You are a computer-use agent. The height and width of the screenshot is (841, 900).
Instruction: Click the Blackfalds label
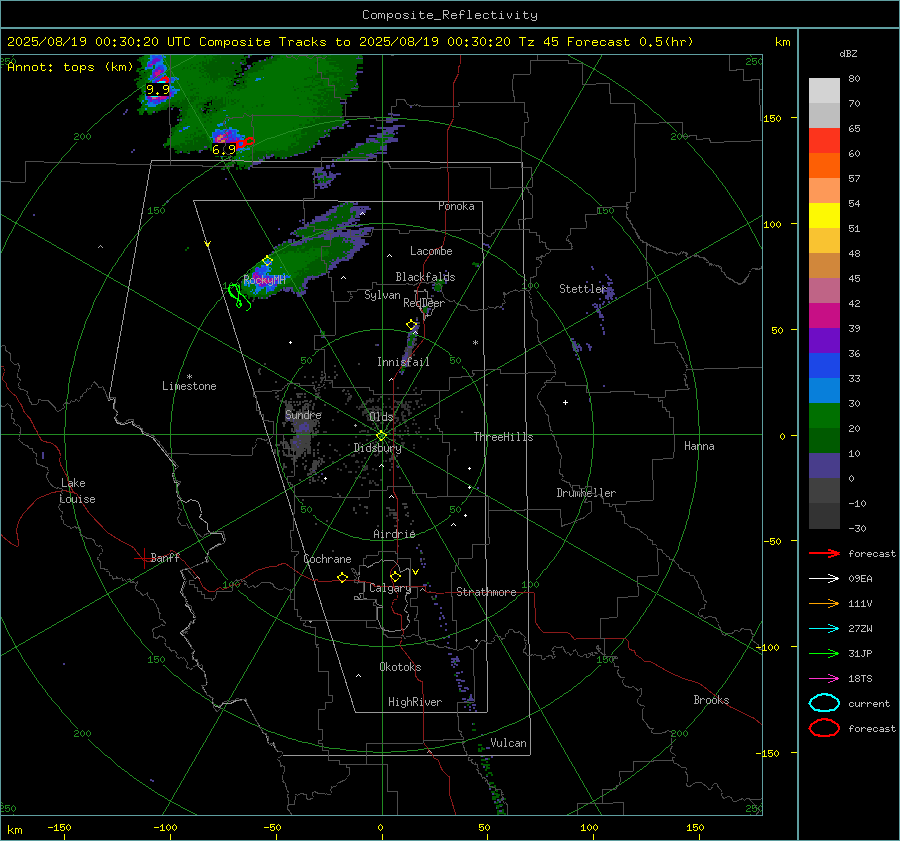(425, 277)
